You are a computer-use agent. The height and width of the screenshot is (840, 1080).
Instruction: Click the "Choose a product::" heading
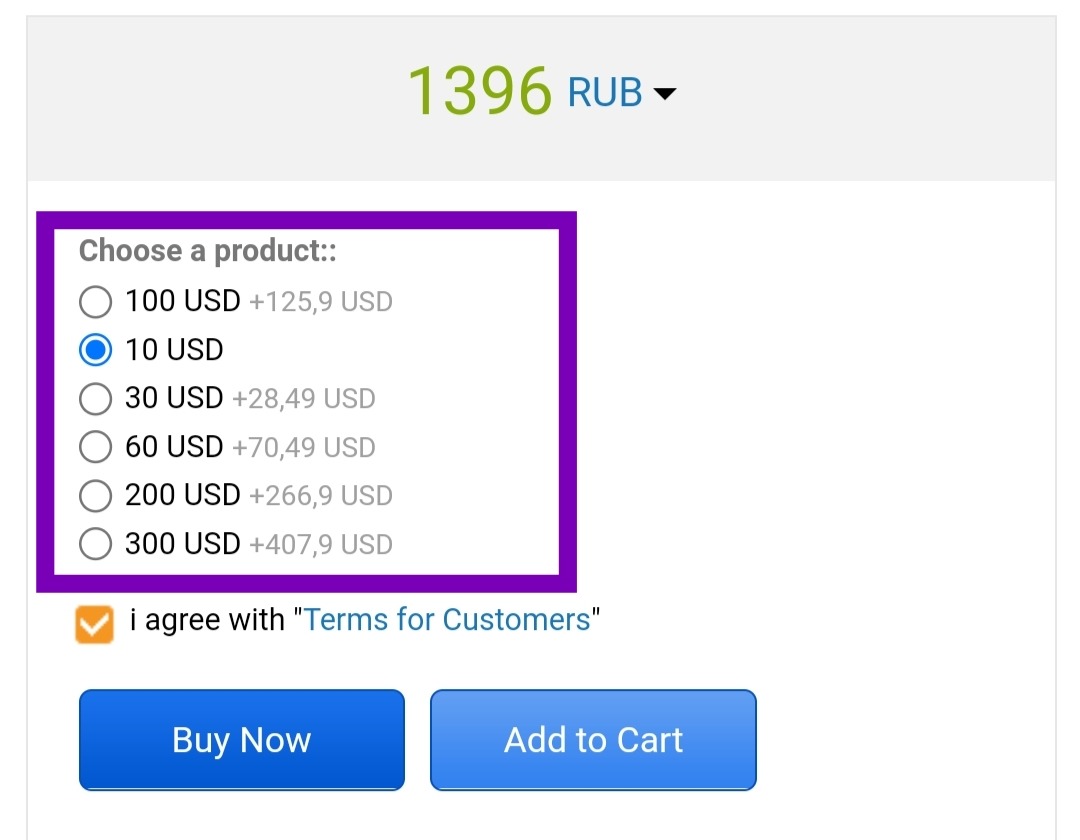coord(208,251)
